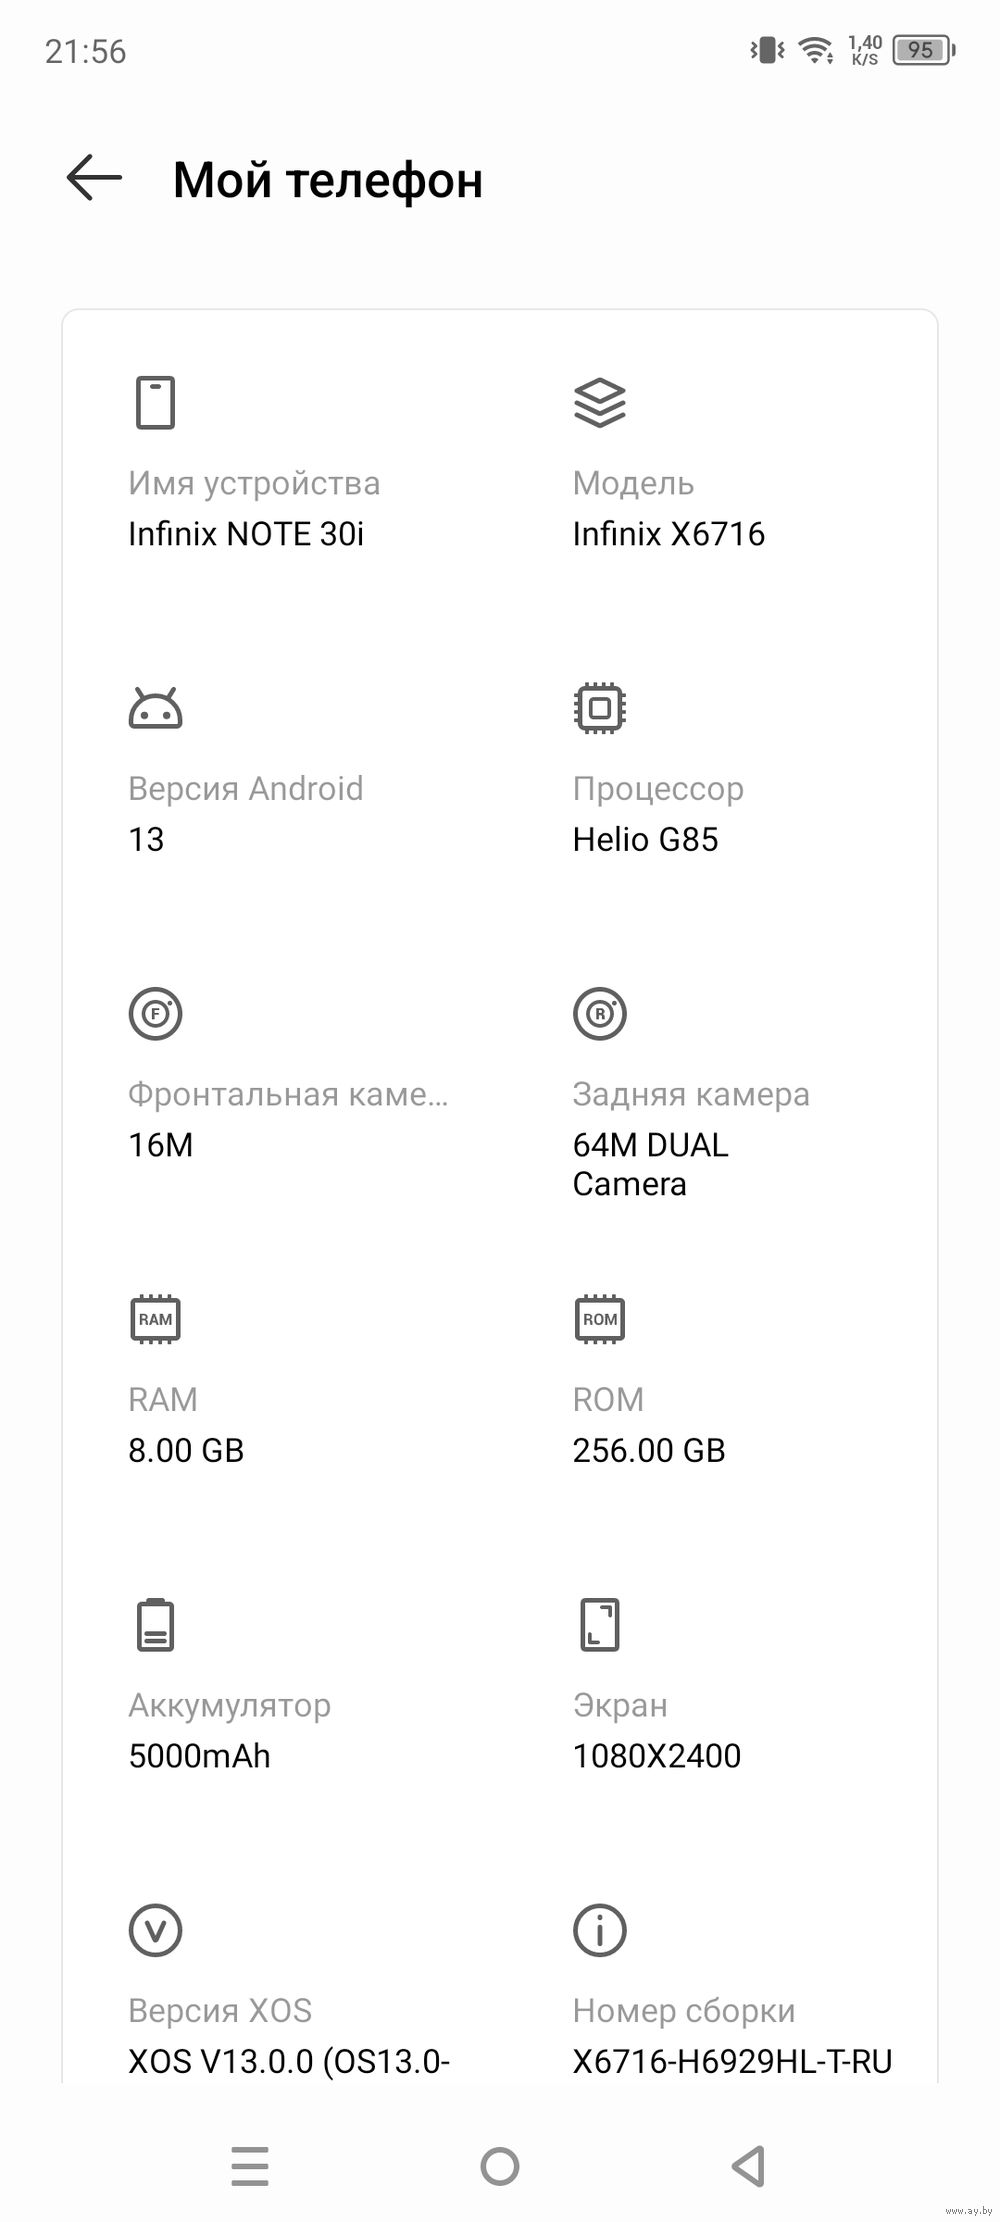
Task: Tap the Wi-Fi status bar icon
Action: (x=816, y=50)
